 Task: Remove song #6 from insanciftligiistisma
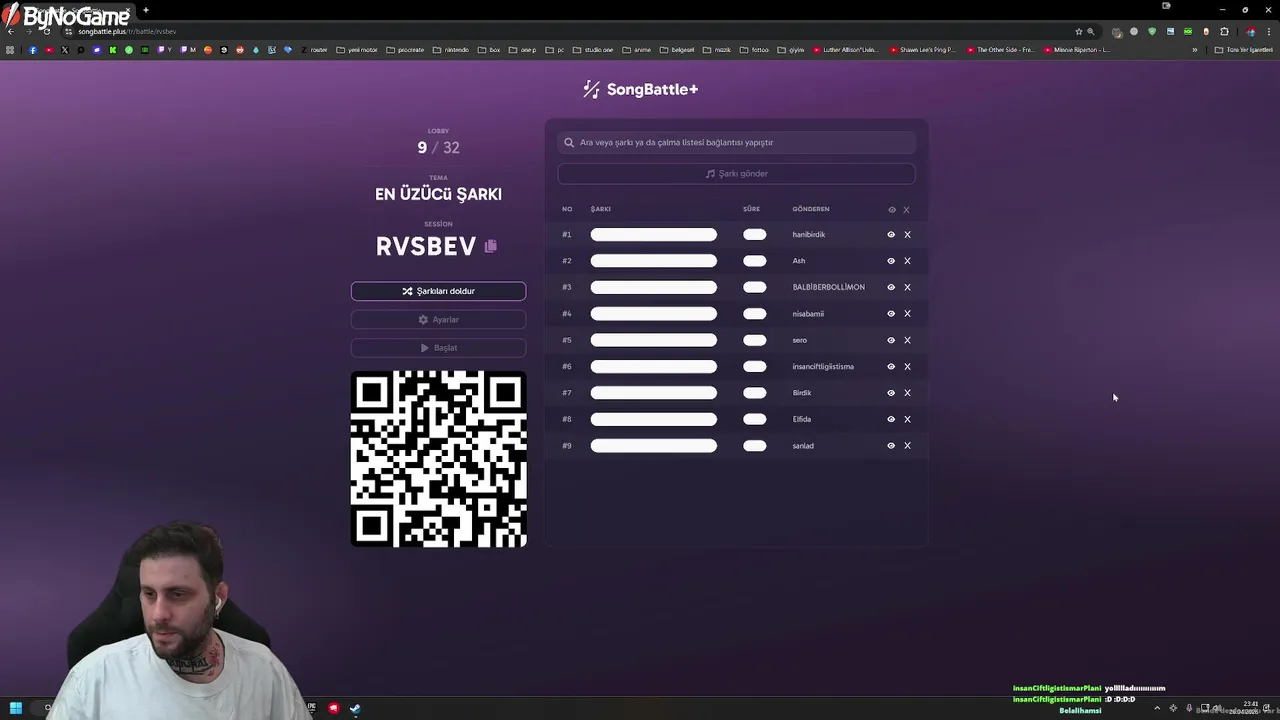(907, 366)
